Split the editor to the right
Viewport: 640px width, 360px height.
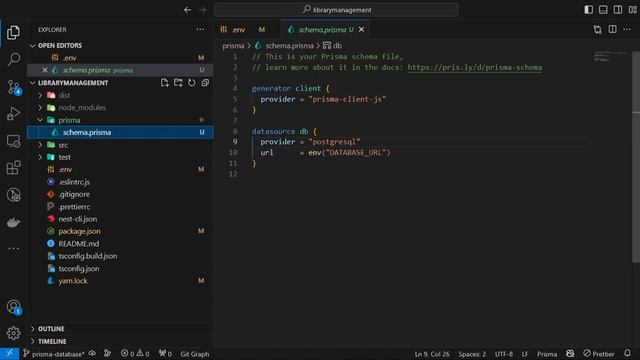coord(612,29)
